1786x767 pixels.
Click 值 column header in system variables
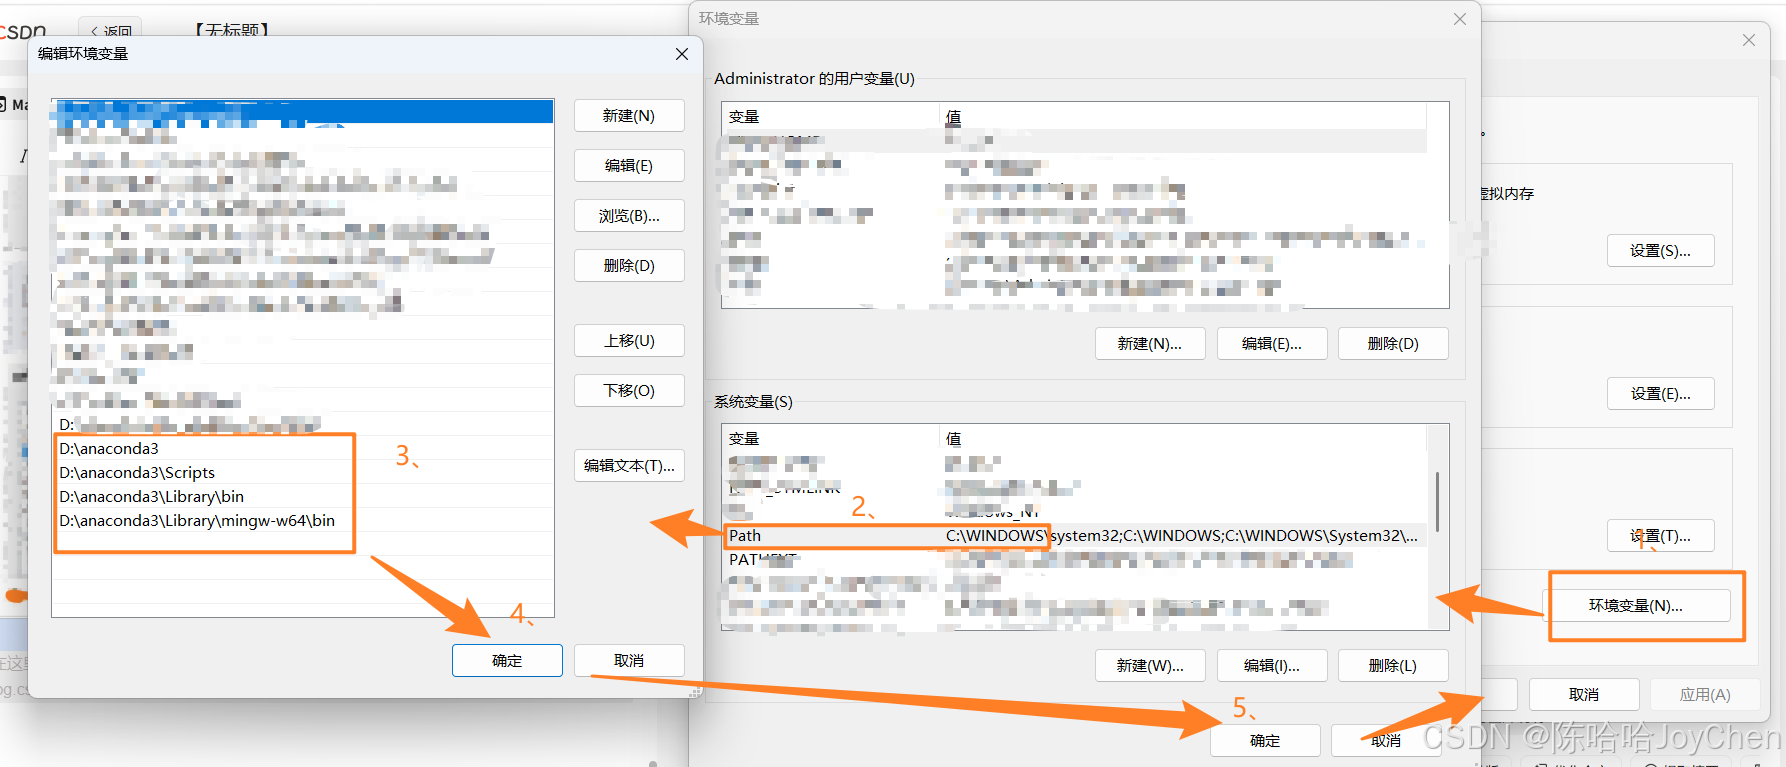pos(1183,439)
